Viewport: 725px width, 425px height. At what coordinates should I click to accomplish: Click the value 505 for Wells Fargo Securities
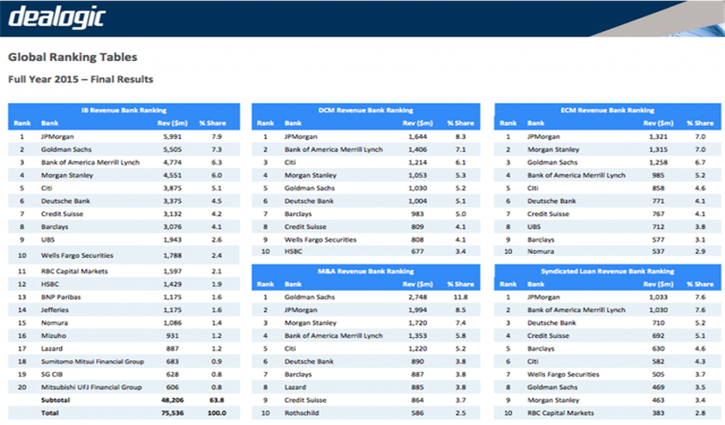tap(658, 375)
